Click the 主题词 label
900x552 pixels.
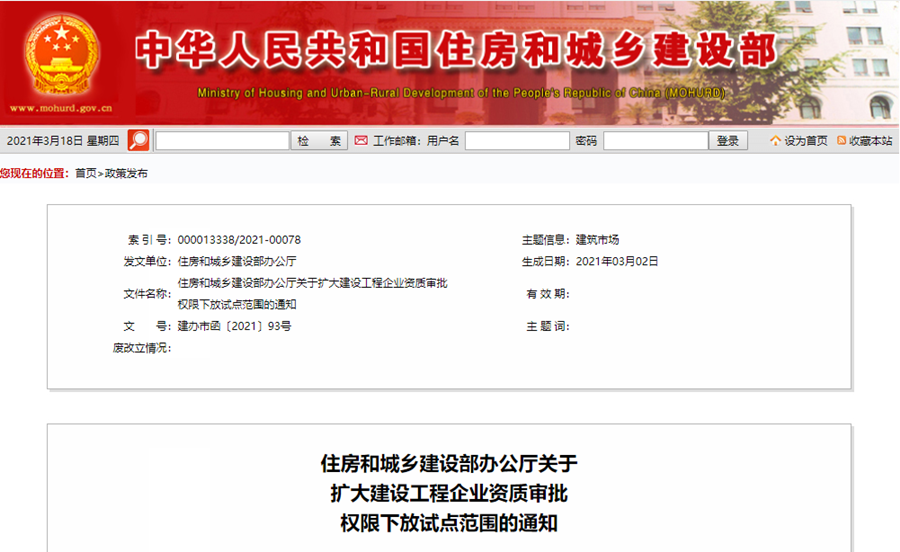[548, 326]
